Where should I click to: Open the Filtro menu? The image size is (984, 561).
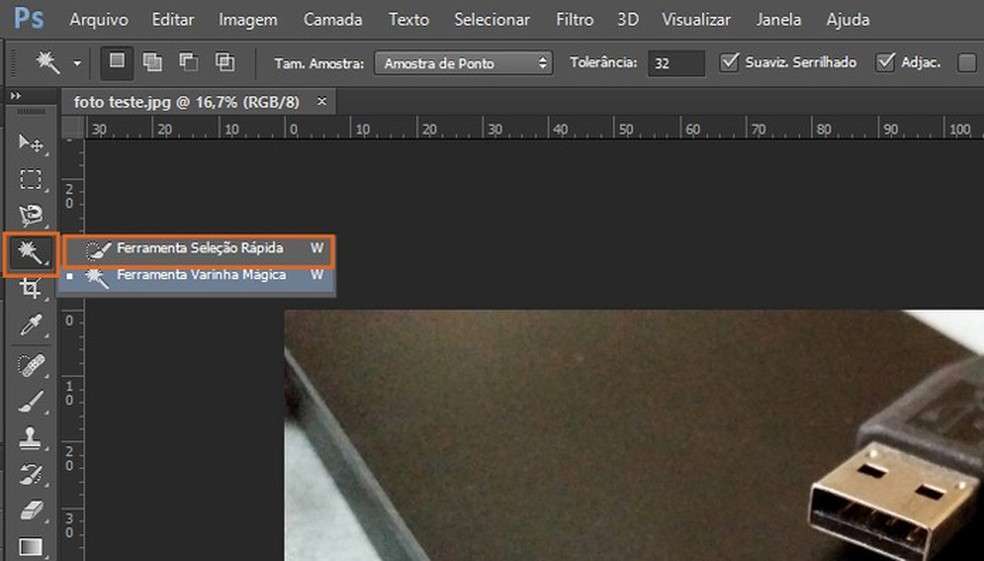[574, 20]
